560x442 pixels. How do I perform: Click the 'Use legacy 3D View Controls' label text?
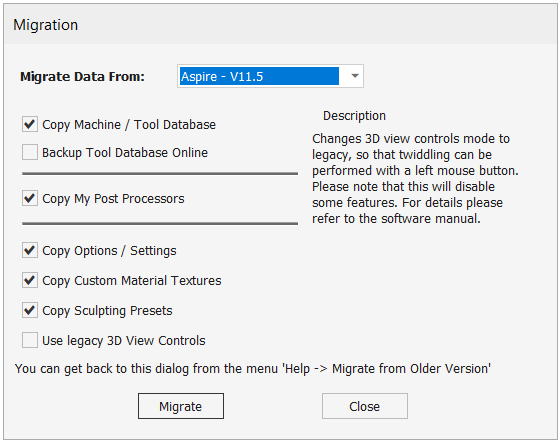click(x=124, y=341)
